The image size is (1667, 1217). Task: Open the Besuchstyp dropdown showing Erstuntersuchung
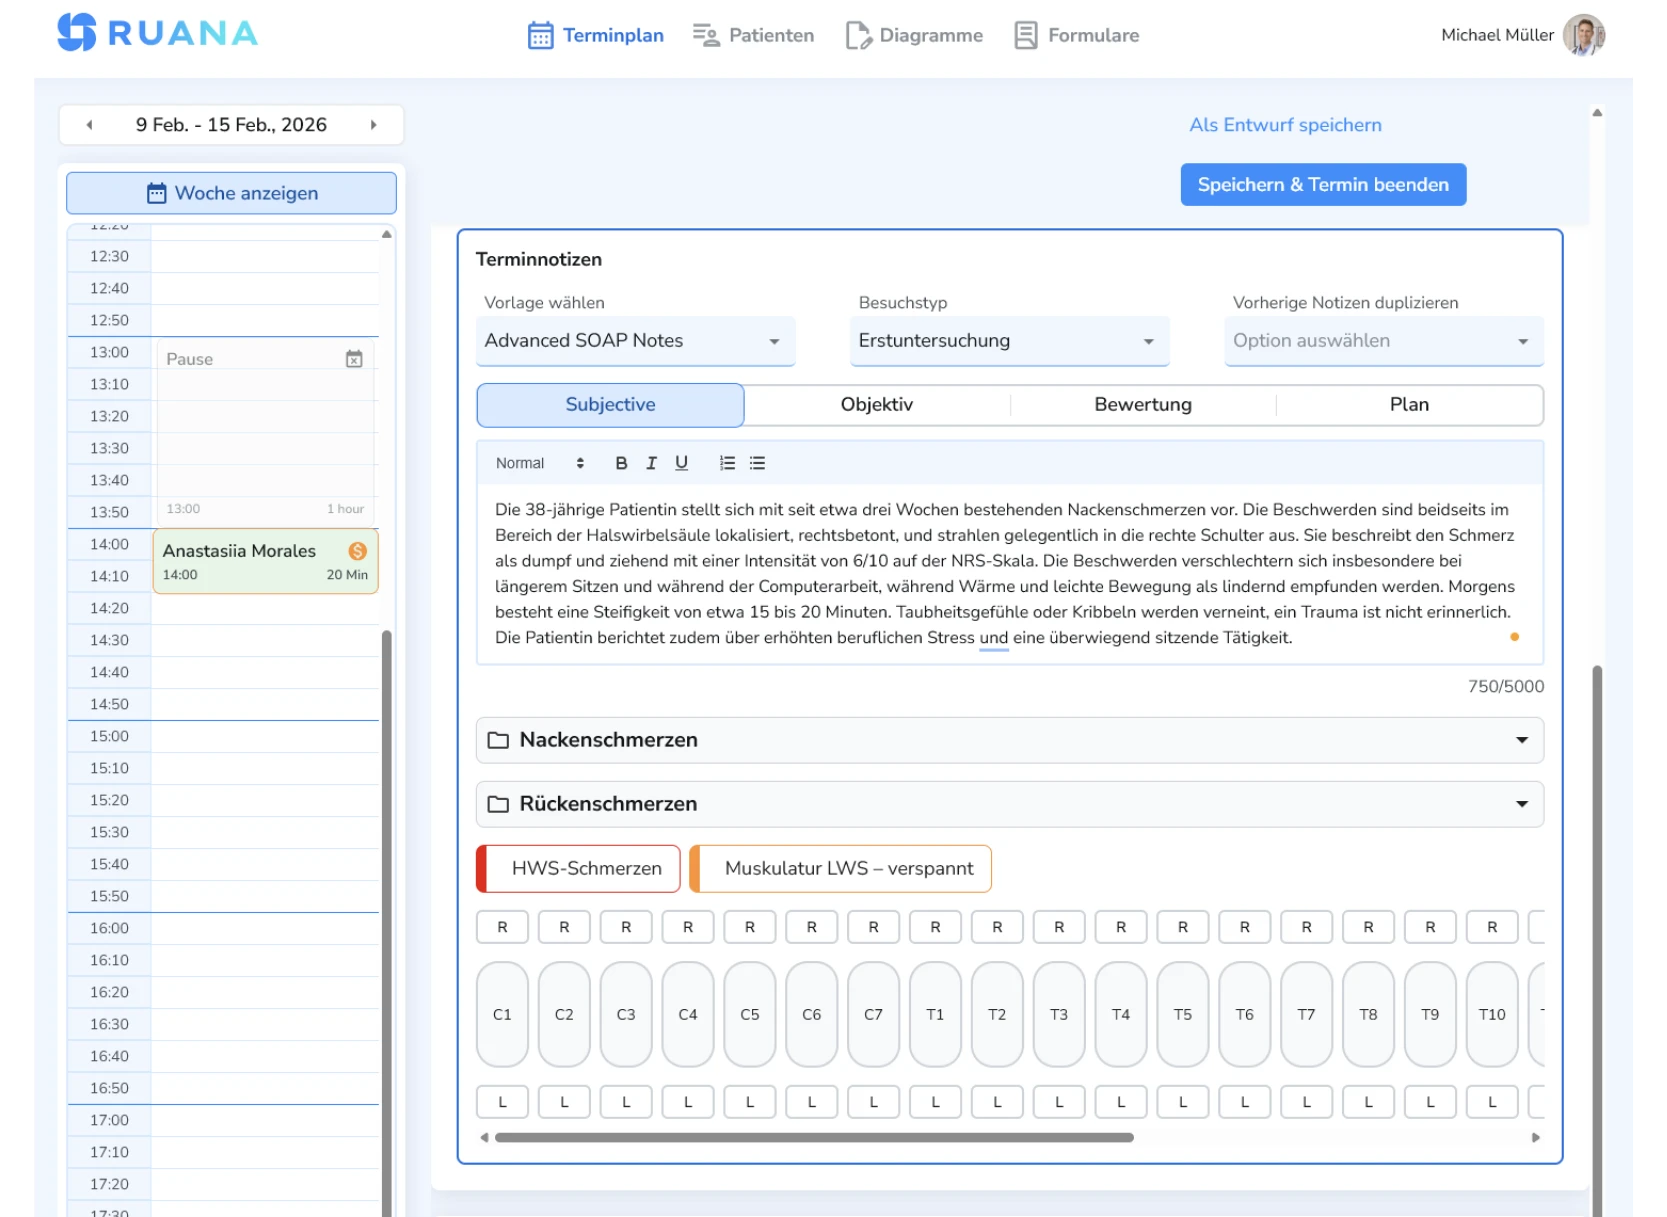click(x=1008, y=341)
